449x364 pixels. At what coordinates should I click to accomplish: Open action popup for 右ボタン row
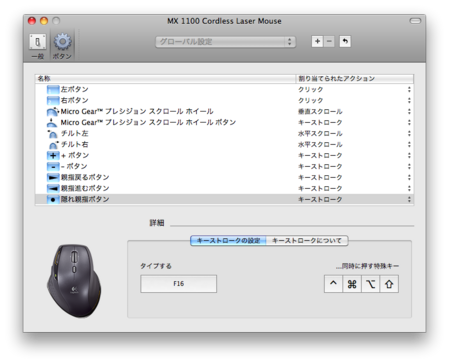[x=409, y=100]
